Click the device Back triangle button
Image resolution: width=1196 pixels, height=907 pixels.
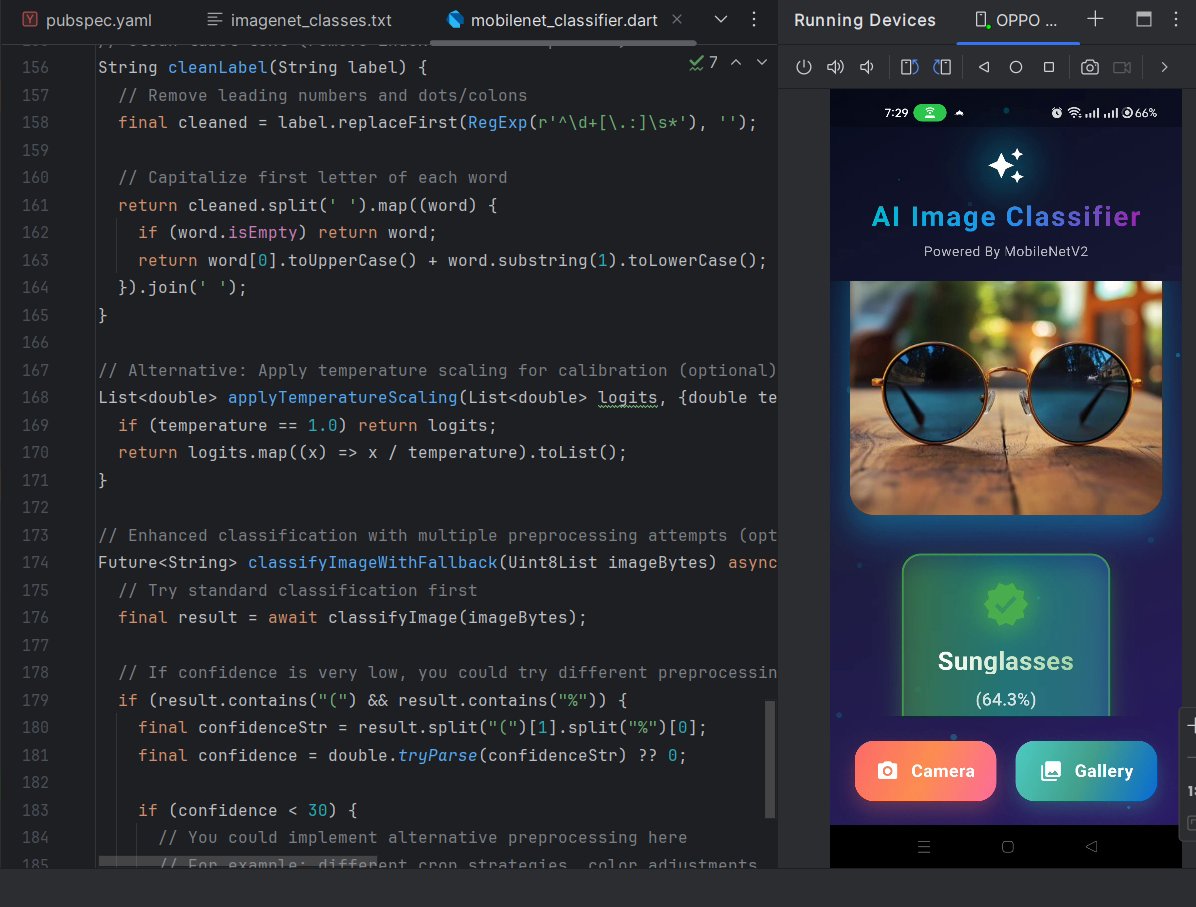click(x=984, y=67)
